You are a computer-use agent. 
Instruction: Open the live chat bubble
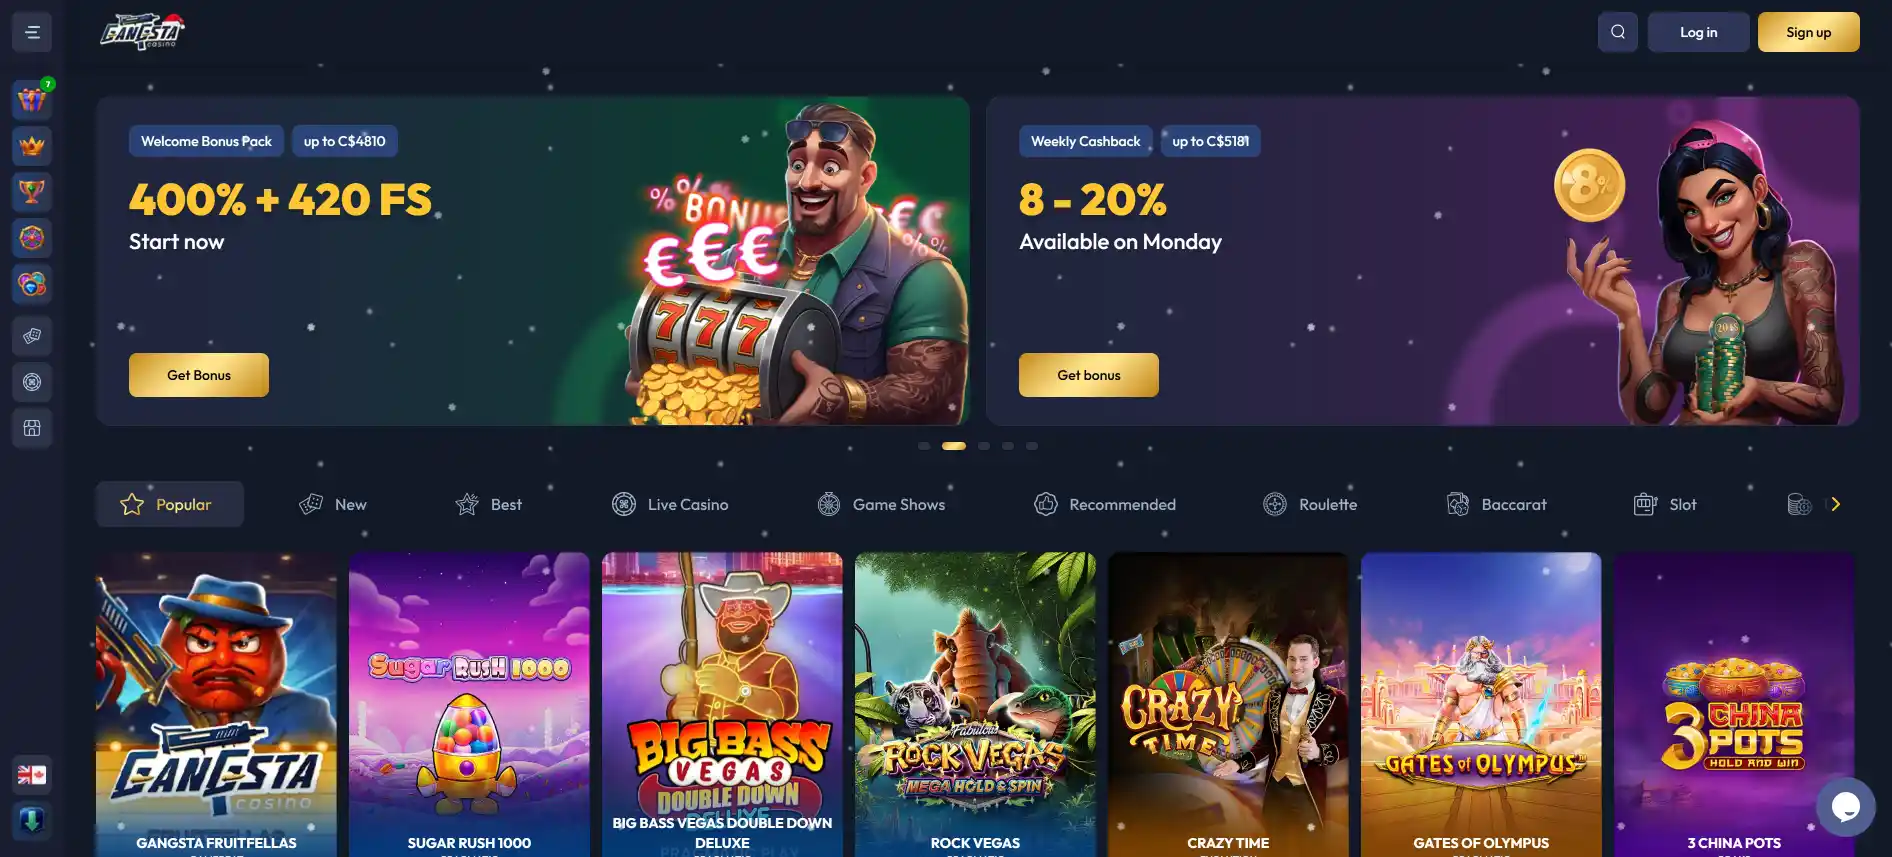pyautogui.click(x=1846, y=807)
